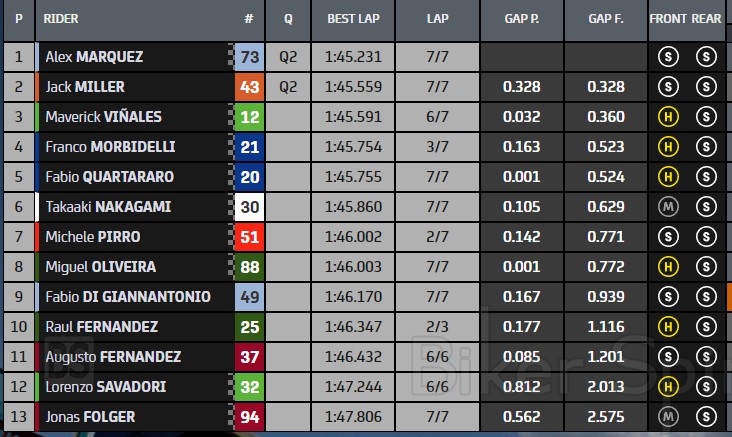This screenshot has width=732, height=437.
Task: Click the Q2 cell in Alex Marquez's row
Action: click(288, 57)
